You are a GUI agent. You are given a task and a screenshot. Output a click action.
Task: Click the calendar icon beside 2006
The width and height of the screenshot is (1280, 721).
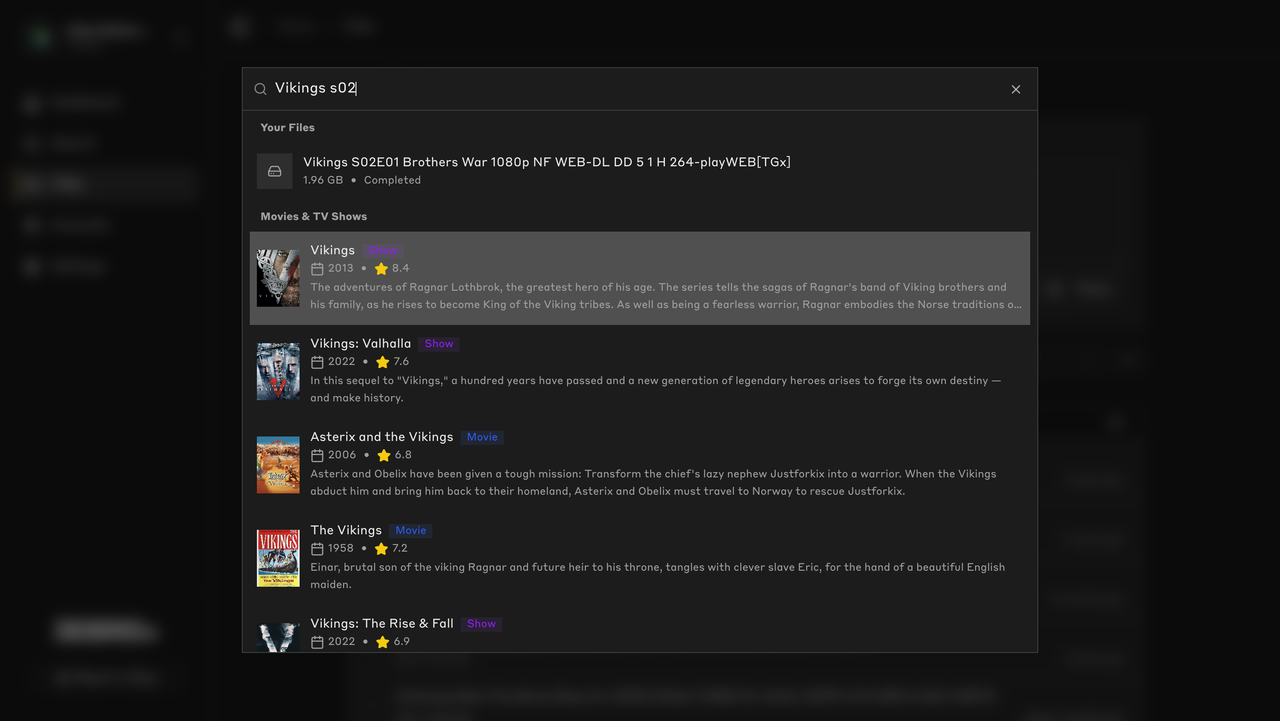317,455
